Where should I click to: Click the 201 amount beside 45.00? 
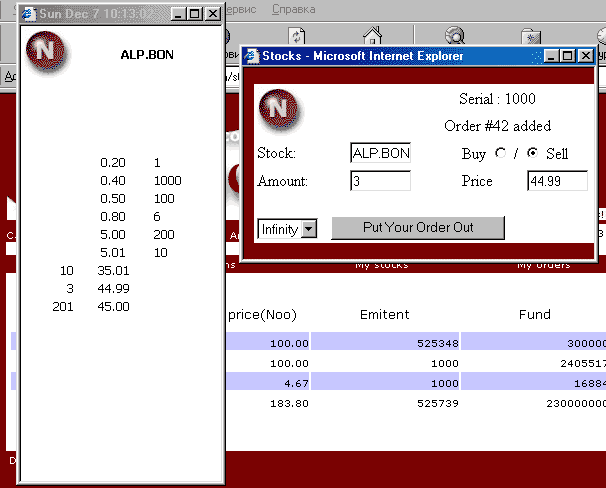63,307
